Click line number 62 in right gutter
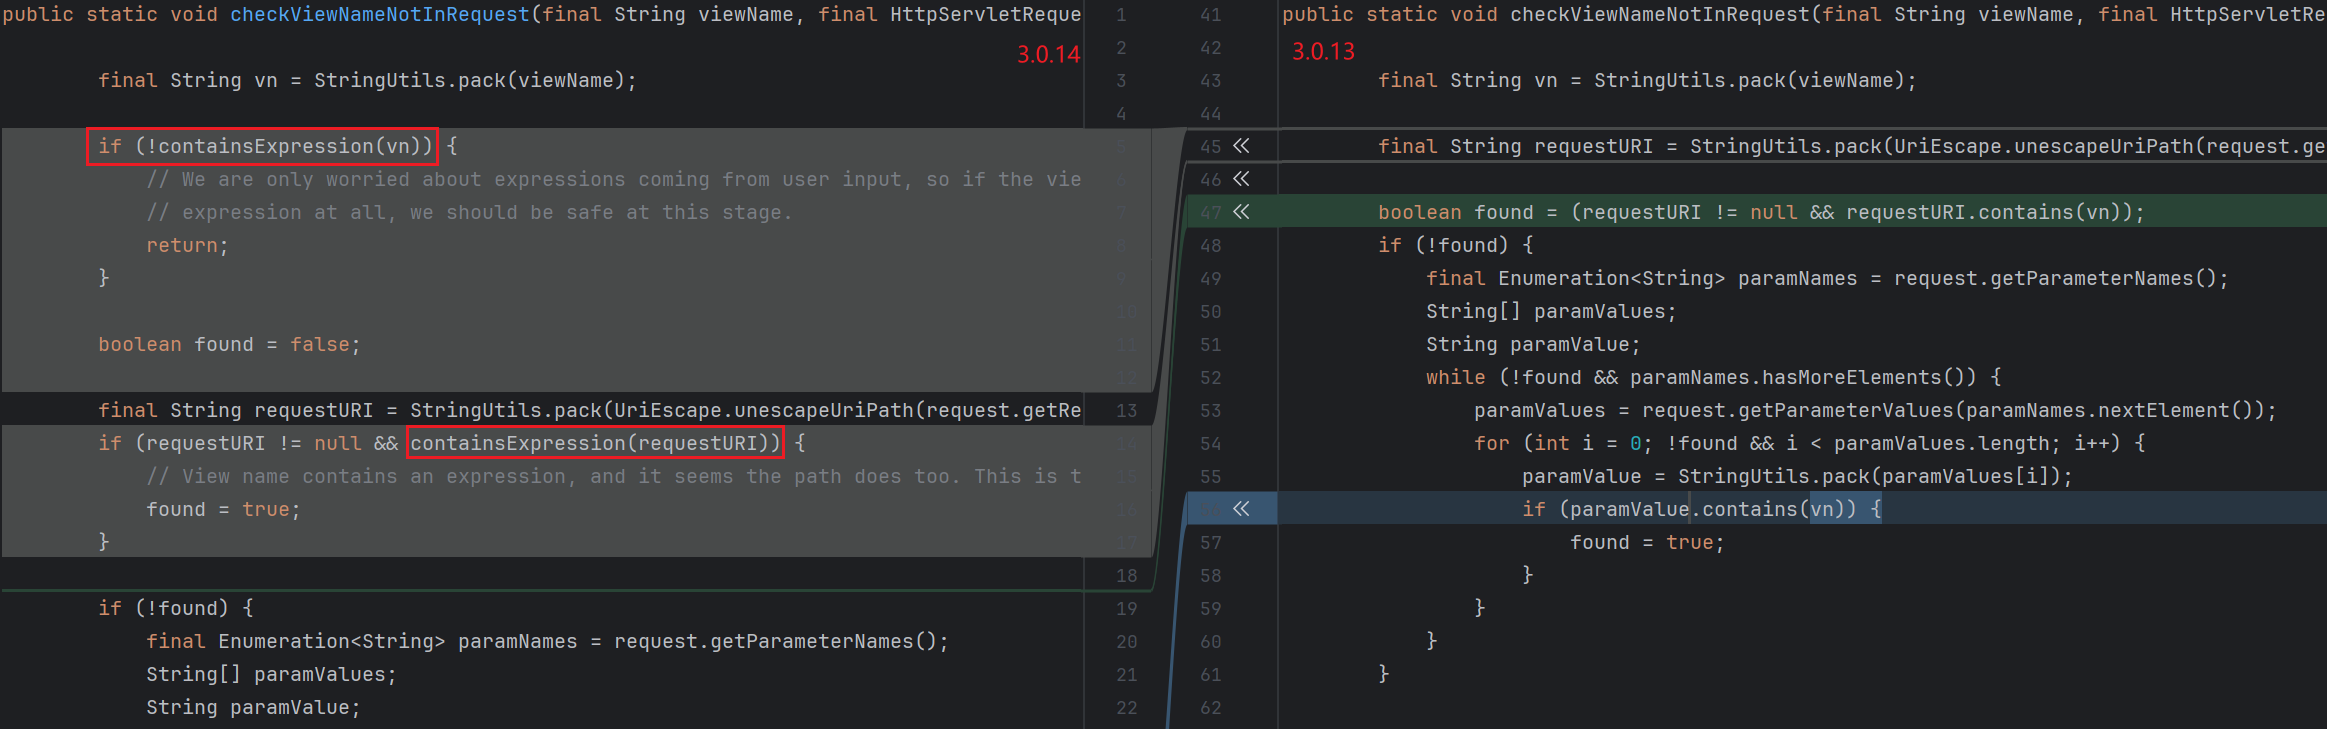 pyautogui.click(x=1211, y=708)
